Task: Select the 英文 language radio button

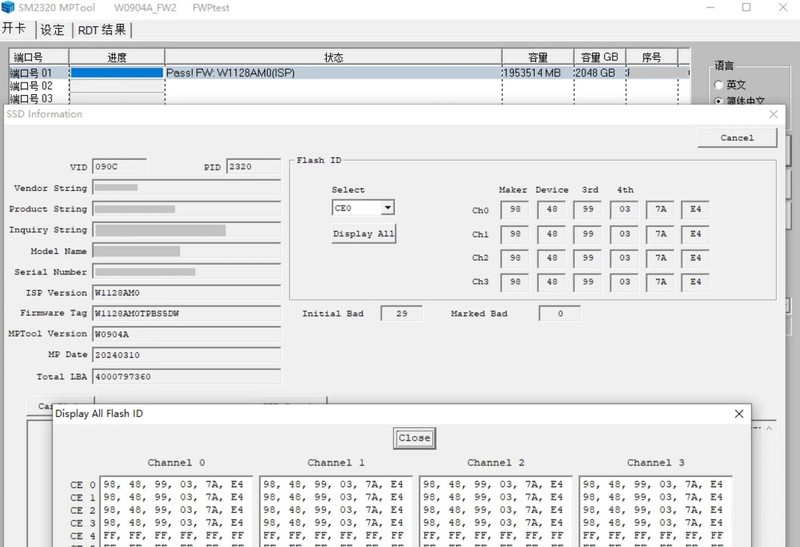Action: [x=718, y=85]
